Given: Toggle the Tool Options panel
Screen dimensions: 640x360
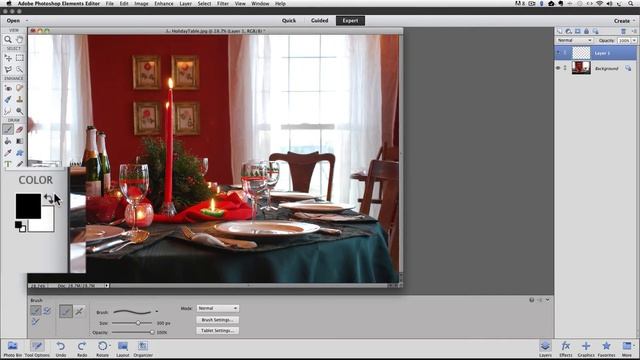Looking at the screenshot, I should (37, 349).
